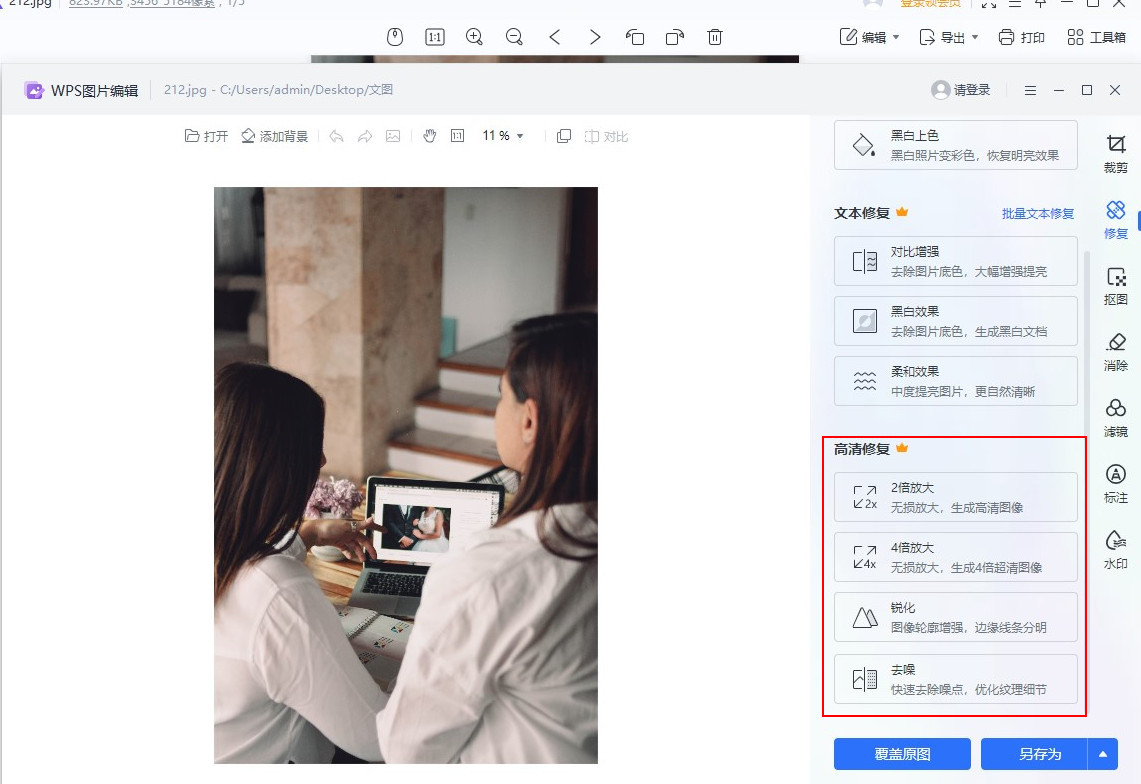Select the 标注 annotation tool

[1115, 483]
